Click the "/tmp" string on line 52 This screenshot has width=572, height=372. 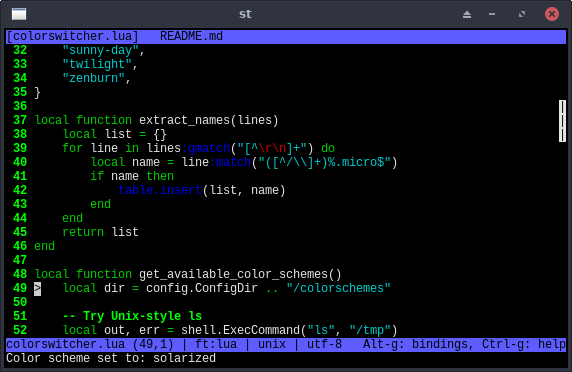click(370, 330)
